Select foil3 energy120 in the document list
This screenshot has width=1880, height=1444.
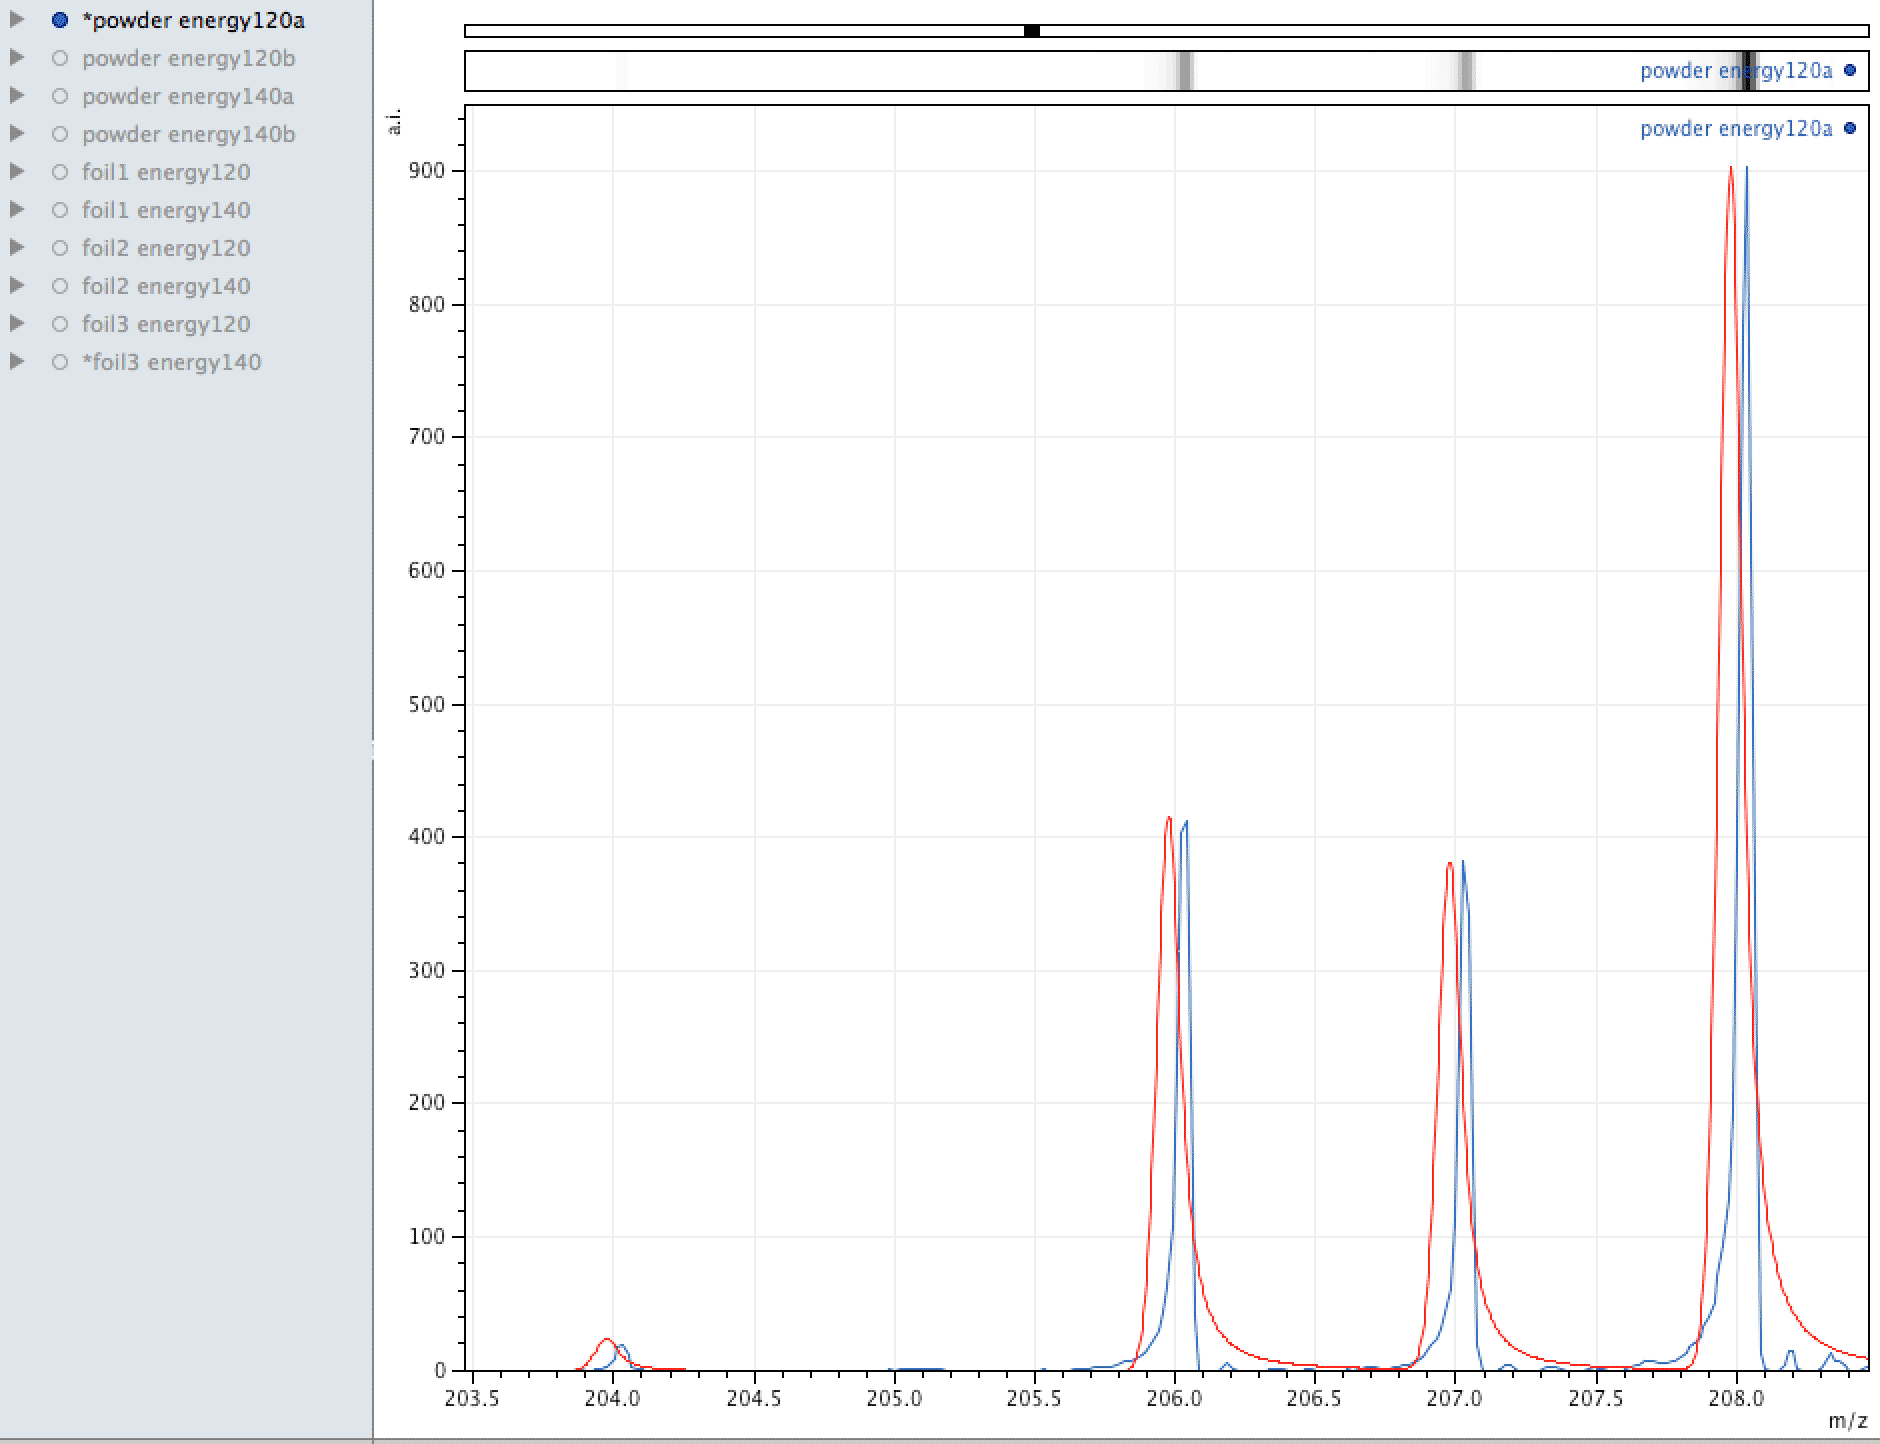point(166,324)
